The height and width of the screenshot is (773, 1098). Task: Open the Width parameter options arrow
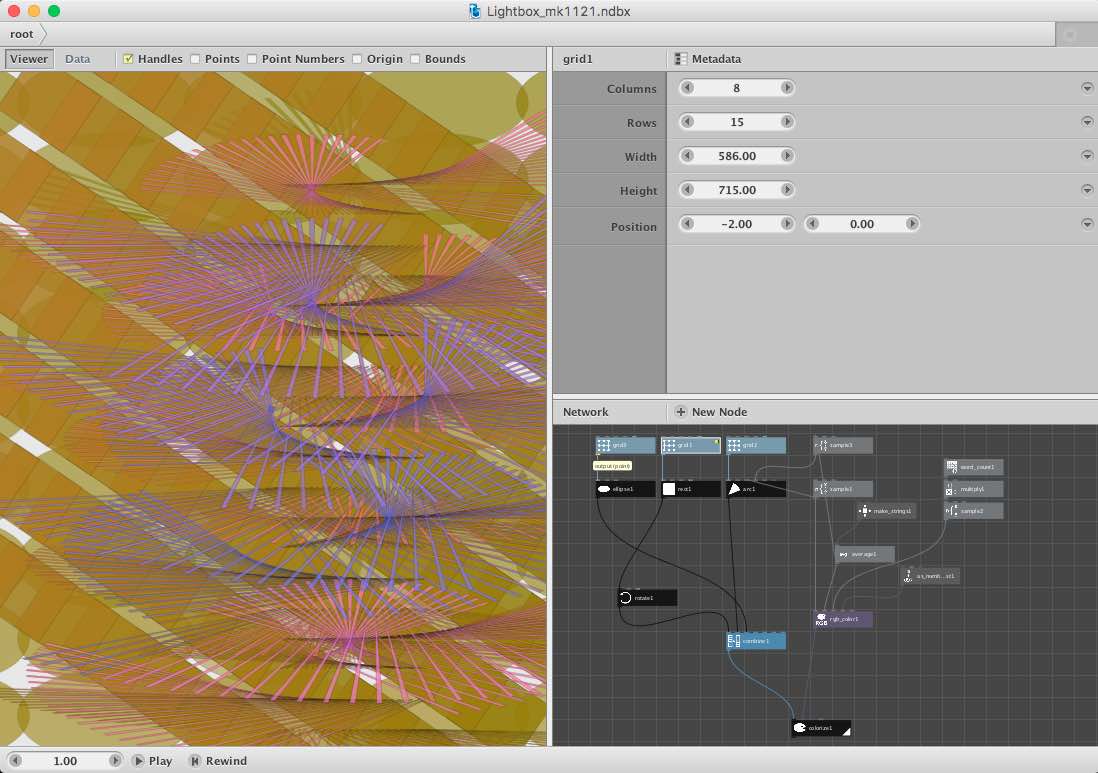[x=1087, y=155]
